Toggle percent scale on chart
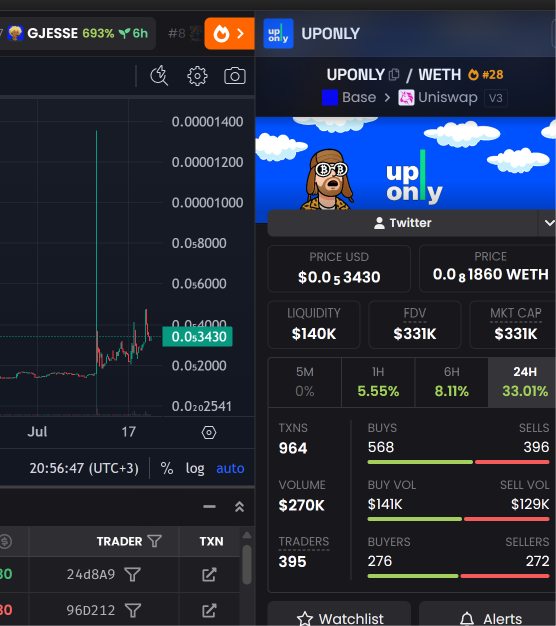The image size is (556, 626). pyautogui.click(x=167, y=468)
